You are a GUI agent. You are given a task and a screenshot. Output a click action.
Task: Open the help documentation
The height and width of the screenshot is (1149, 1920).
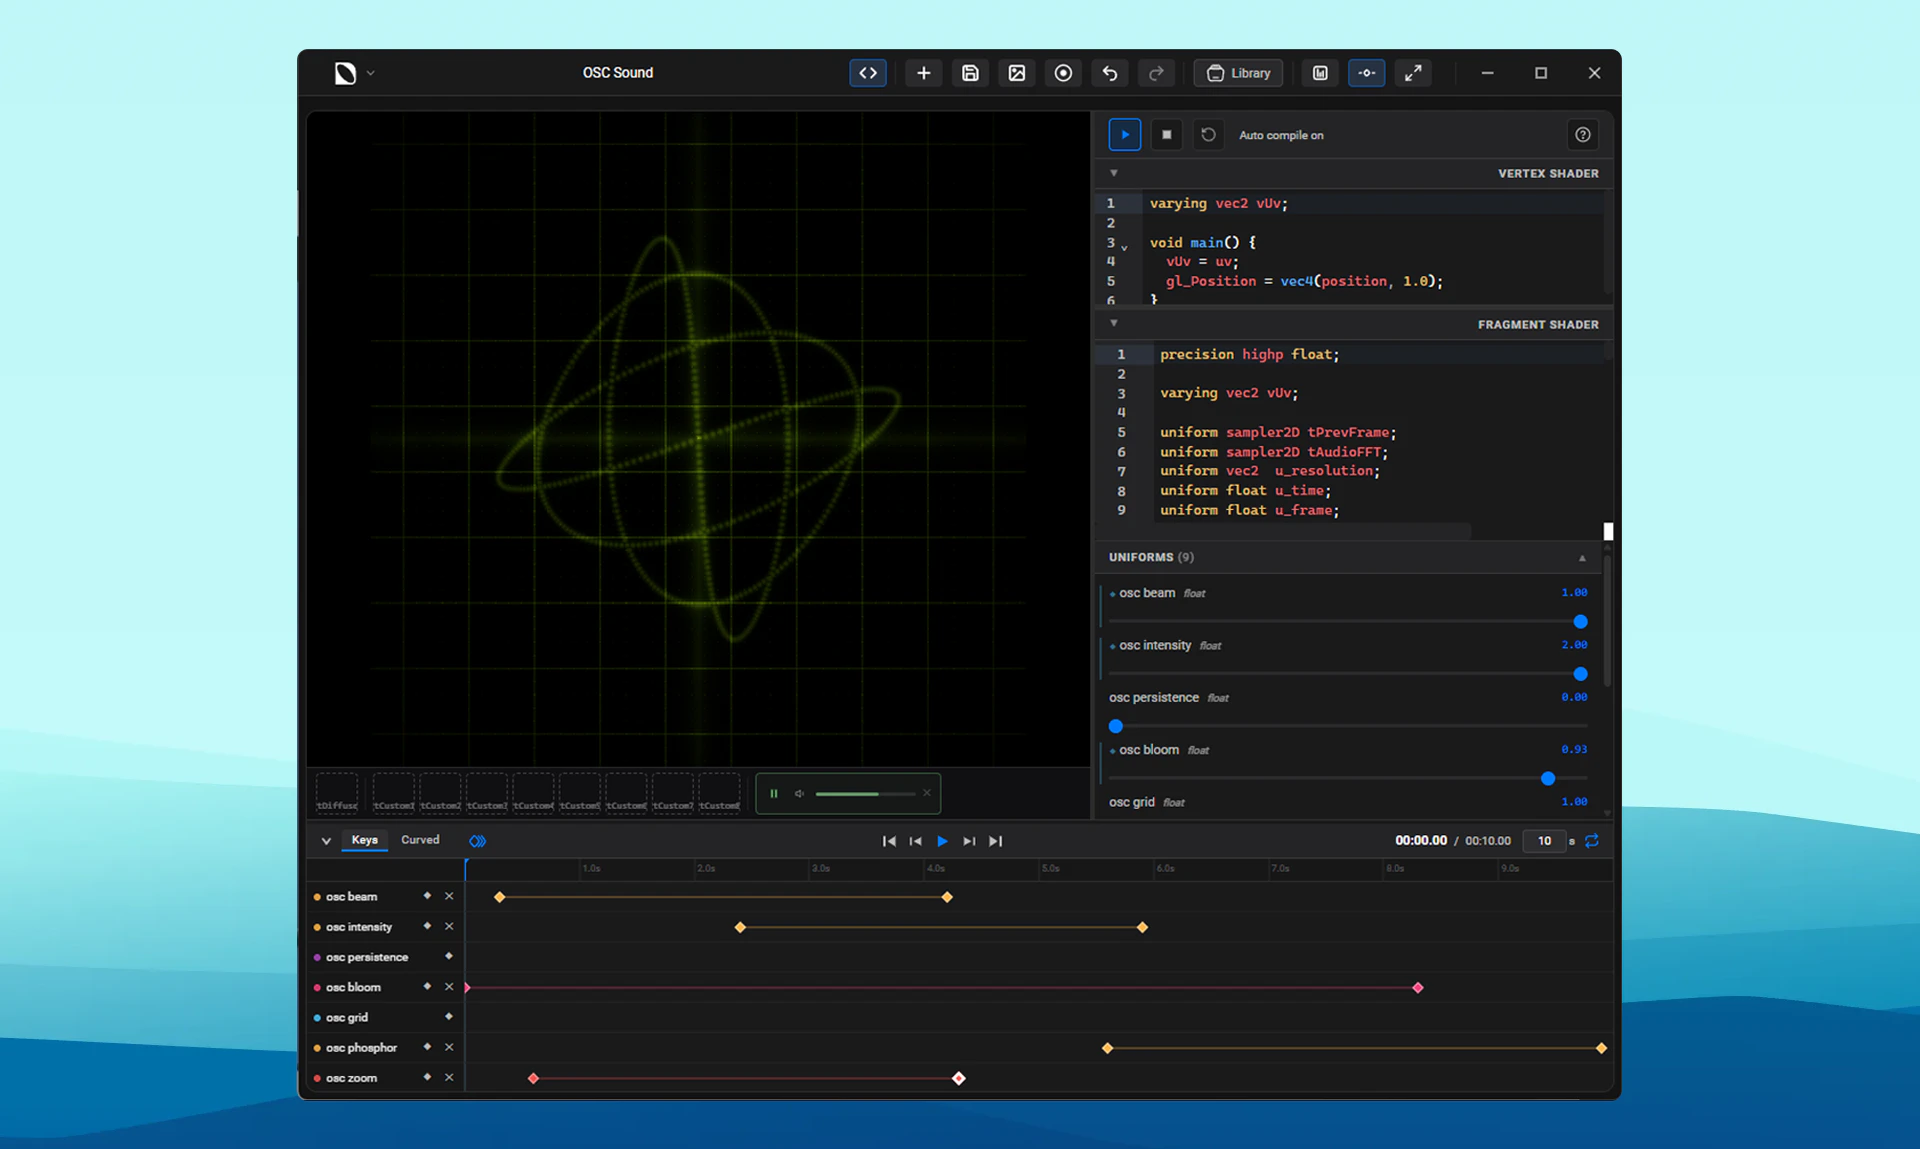1582,134
